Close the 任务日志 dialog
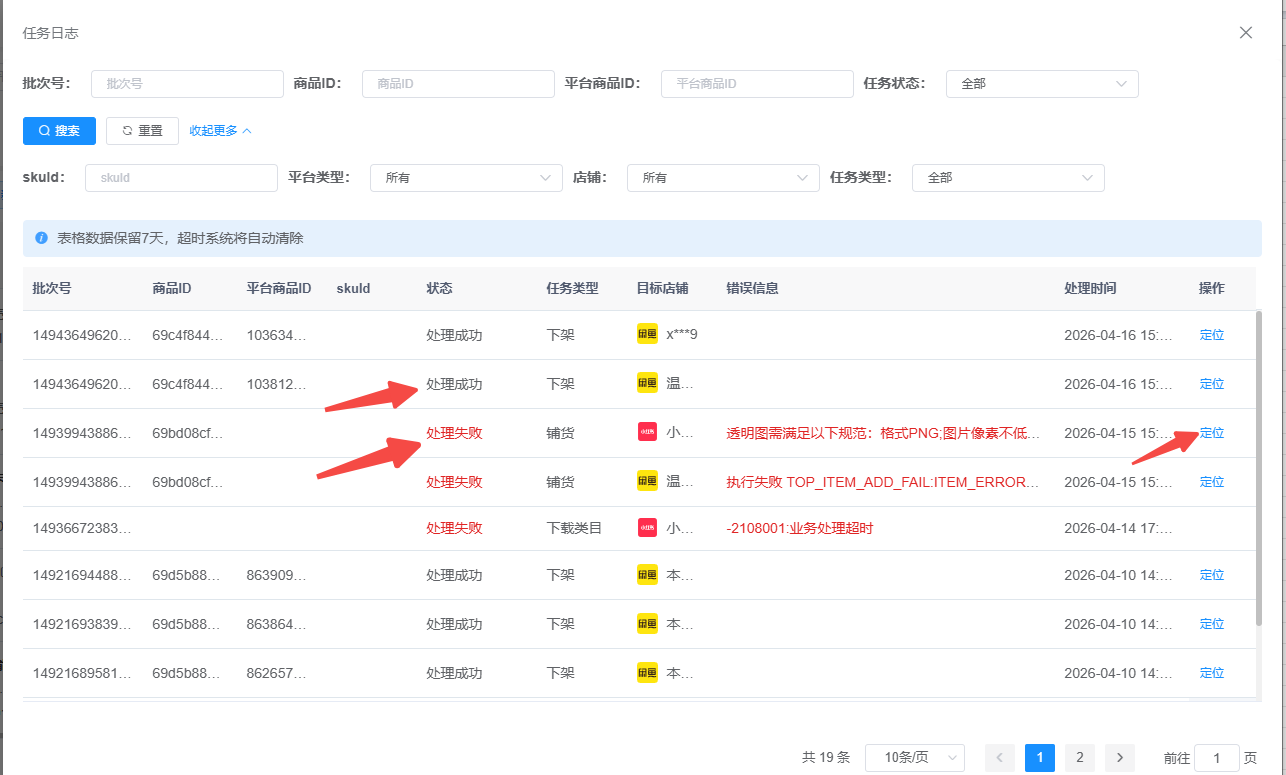This screenshot has height=775, width=1286. (1246, 32)
